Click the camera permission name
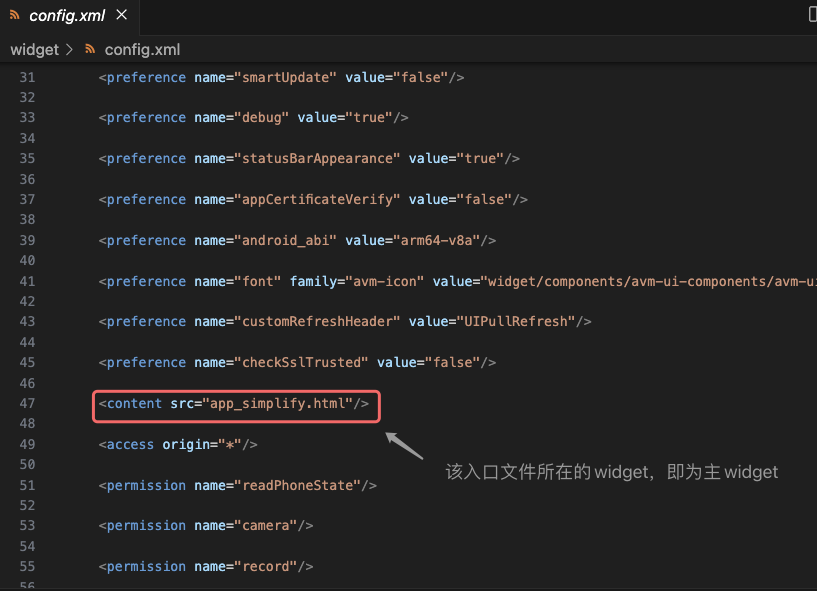This screenshot has height=591, width=817. (x=266, y=525)
